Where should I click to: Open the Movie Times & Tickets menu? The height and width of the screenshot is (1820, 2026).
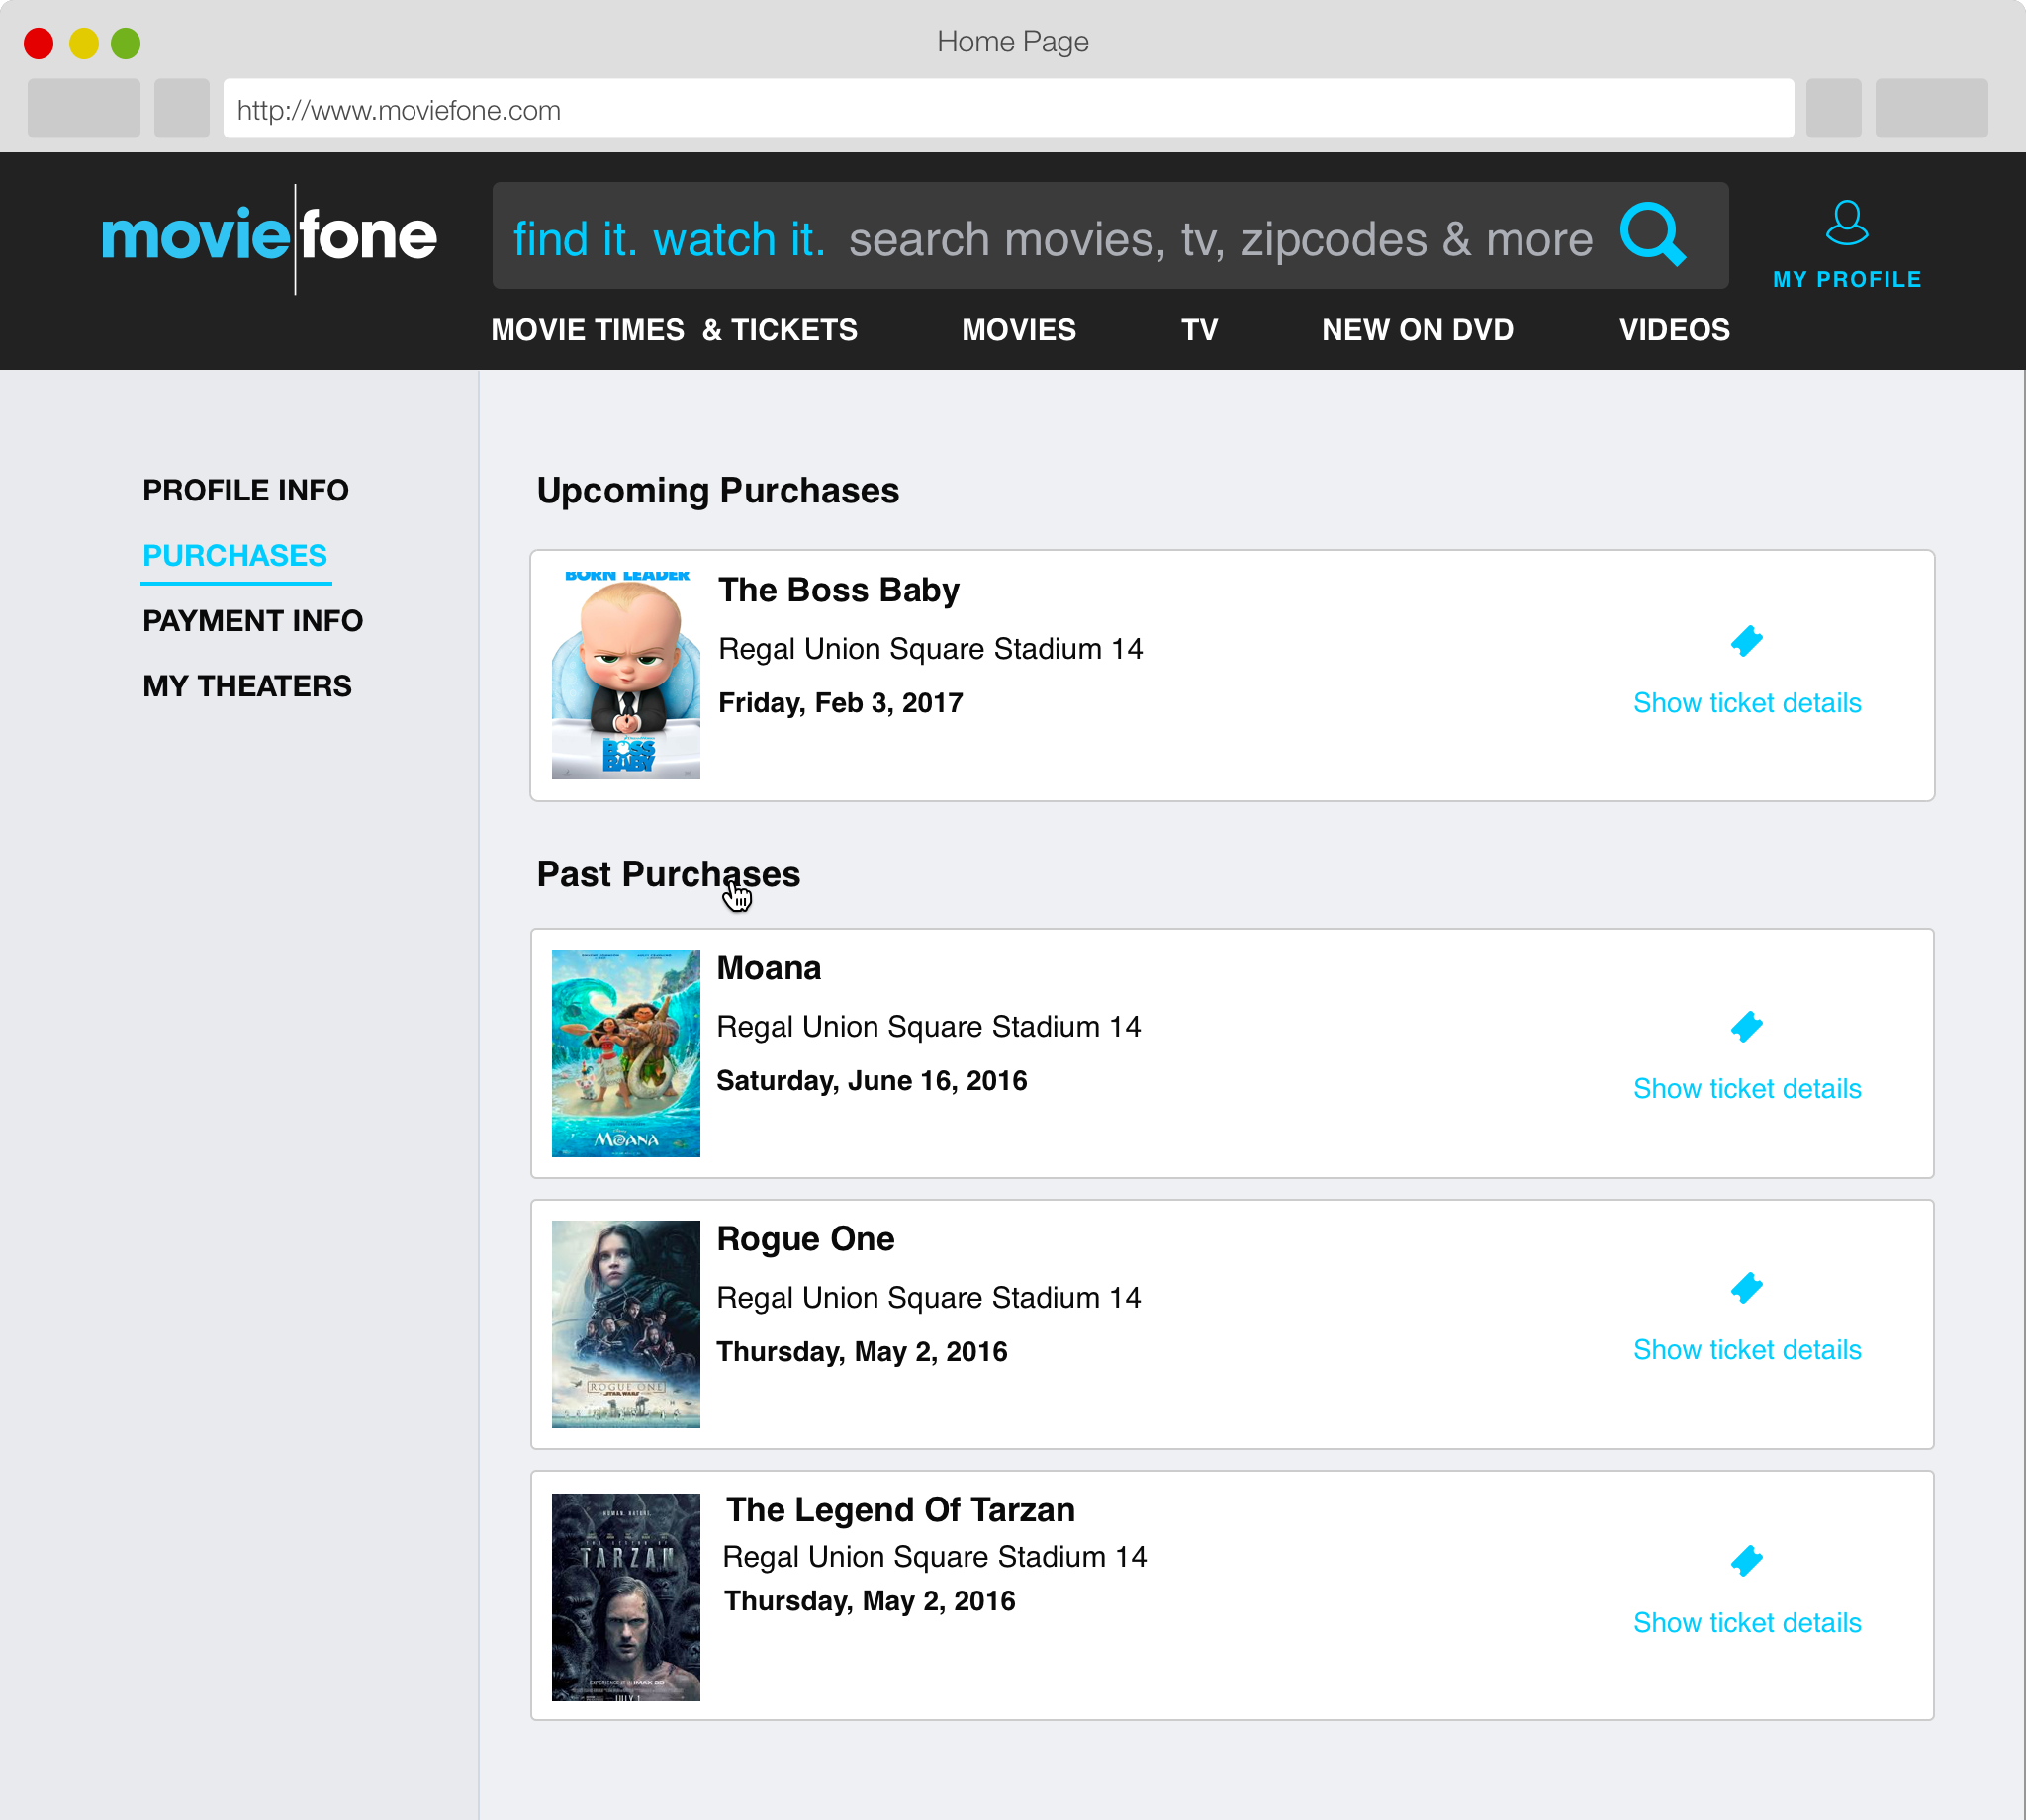pyautogui.click(x=673, y=330)
